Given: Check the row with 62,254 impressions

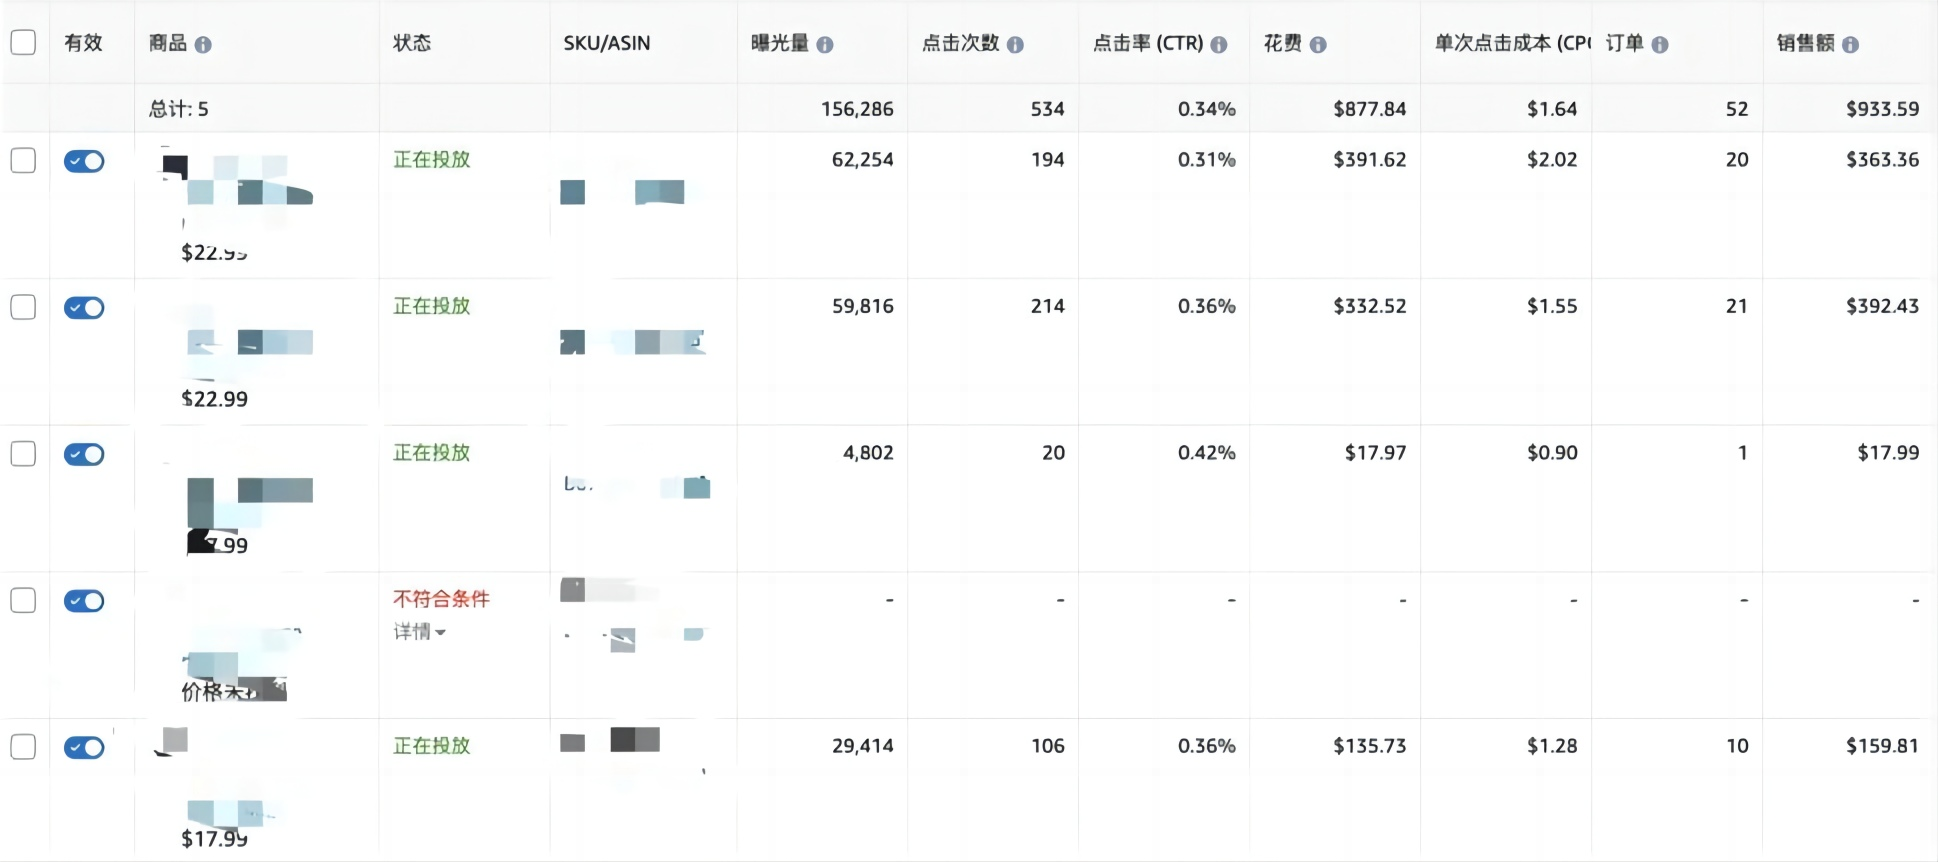Looking at the screenshot, I should pyautogui.click(x=23, y=160).
